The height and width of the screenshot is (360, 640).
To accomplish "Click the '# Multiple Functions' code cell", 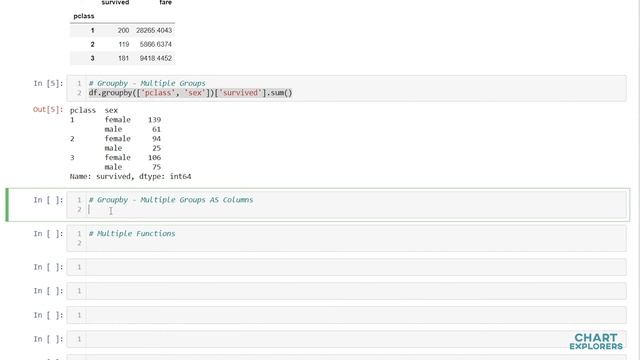I will [x=346, y=238].
